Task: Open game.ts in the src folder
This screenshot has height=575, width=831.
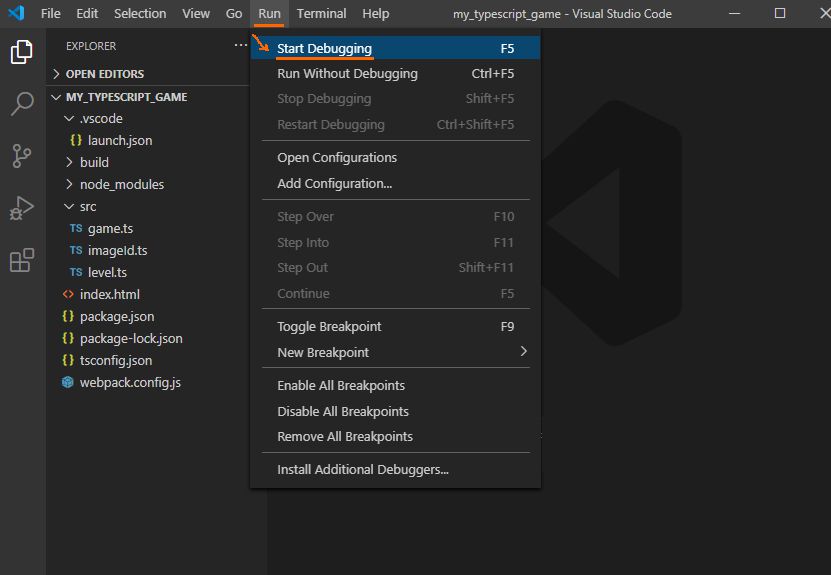Action: pos(110,228)
